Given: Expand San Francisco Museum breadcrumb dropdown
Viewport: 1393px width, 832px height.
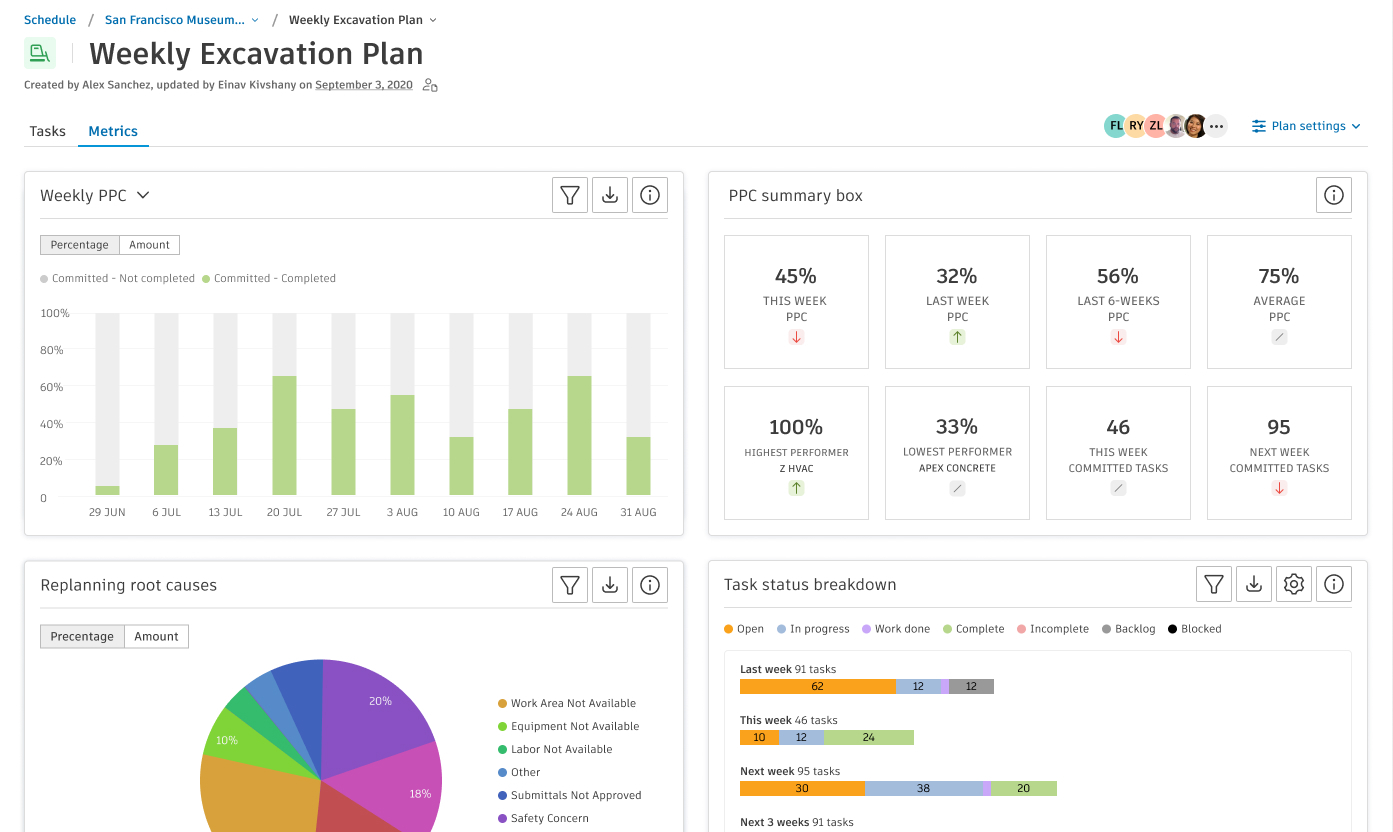Looking at the screenshot, I should tap(255, 20).
